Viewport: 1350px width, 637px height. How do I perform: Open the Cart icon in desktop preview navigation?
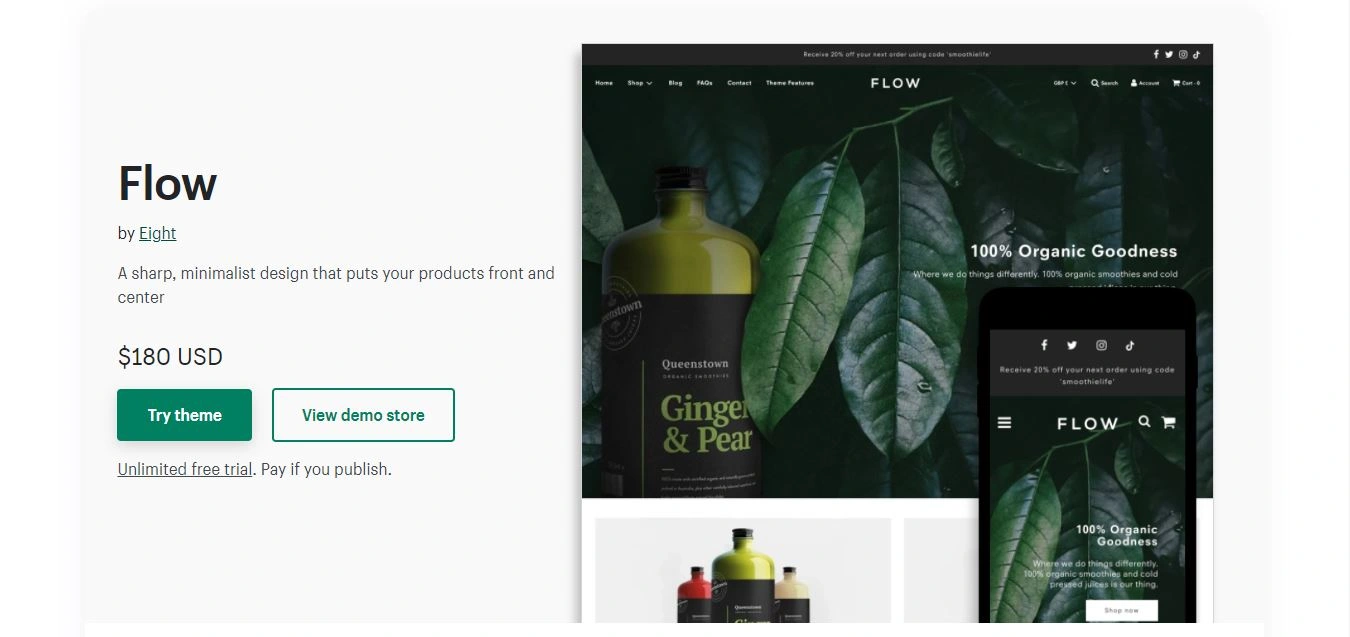coord(1176,83)
